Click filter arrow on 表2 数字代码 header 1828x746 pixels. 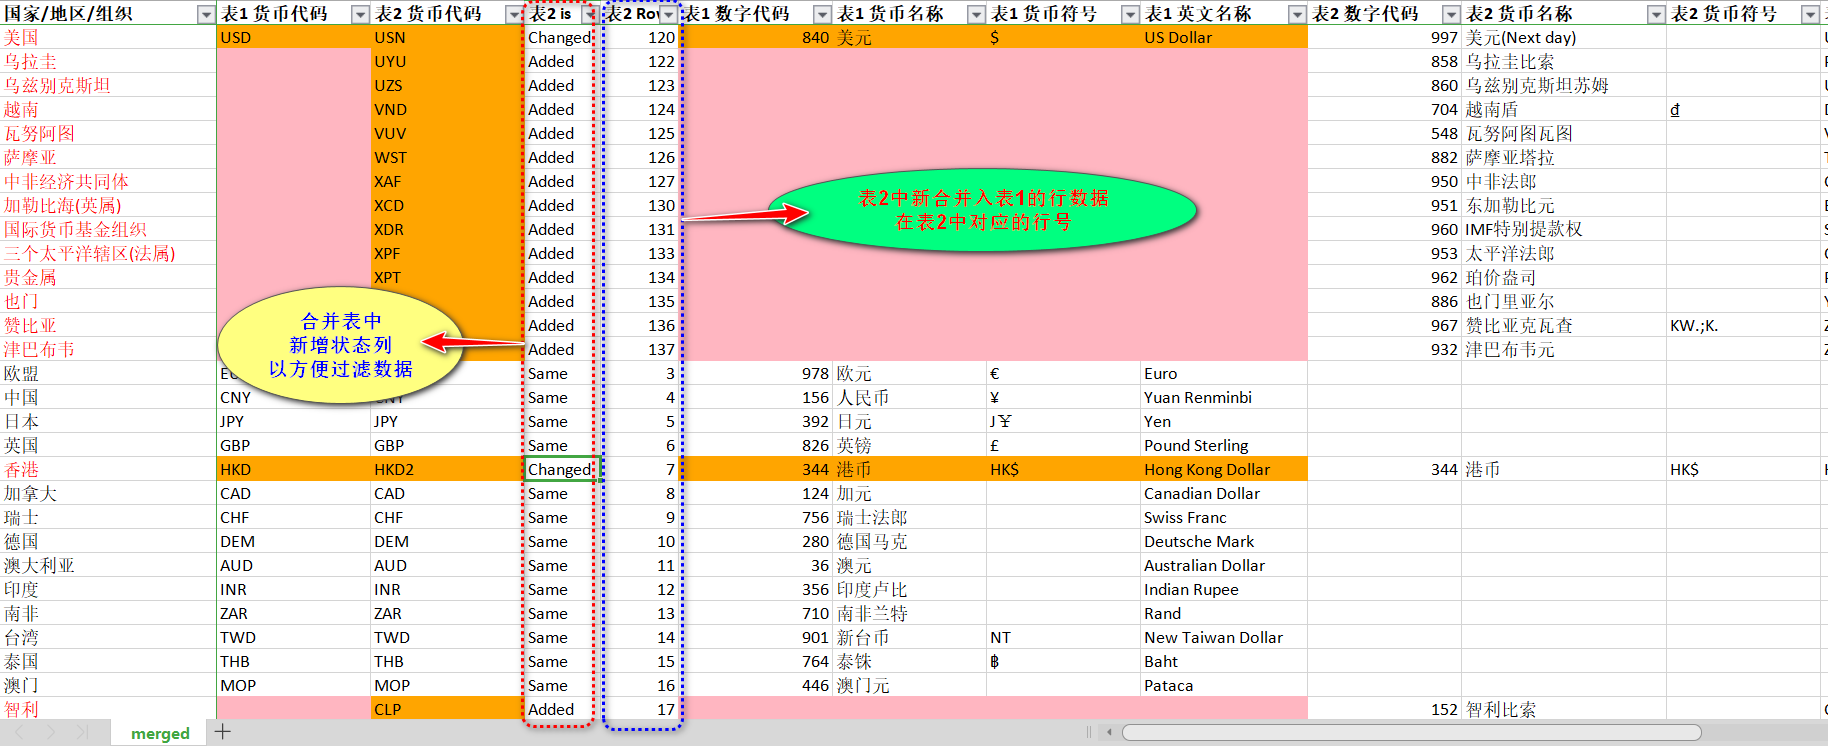1451,14
